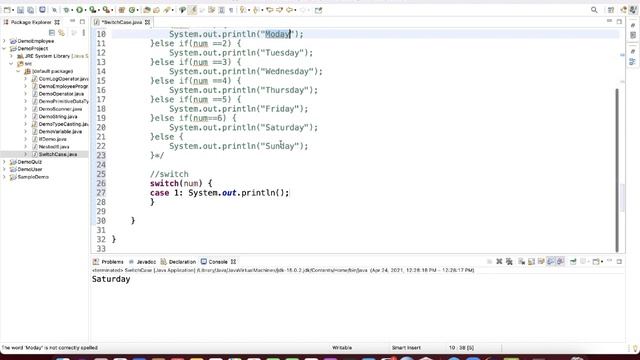Click the editor vertical scrollbar
Screen dimensions: 640x360
coord(617,170)
